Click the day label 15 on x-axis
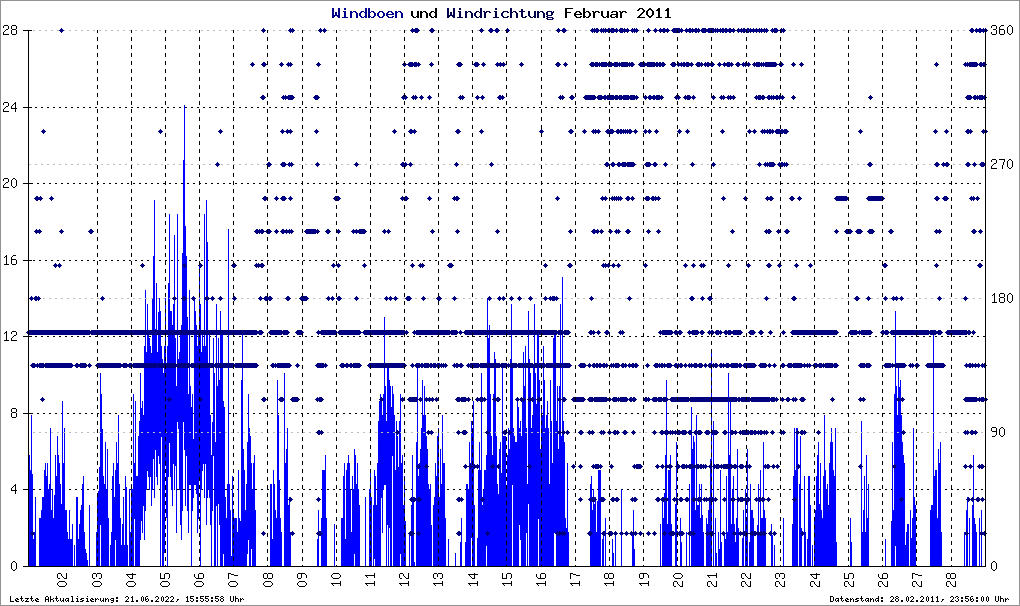Screen dimensions: 1020x606 (507, 579)
